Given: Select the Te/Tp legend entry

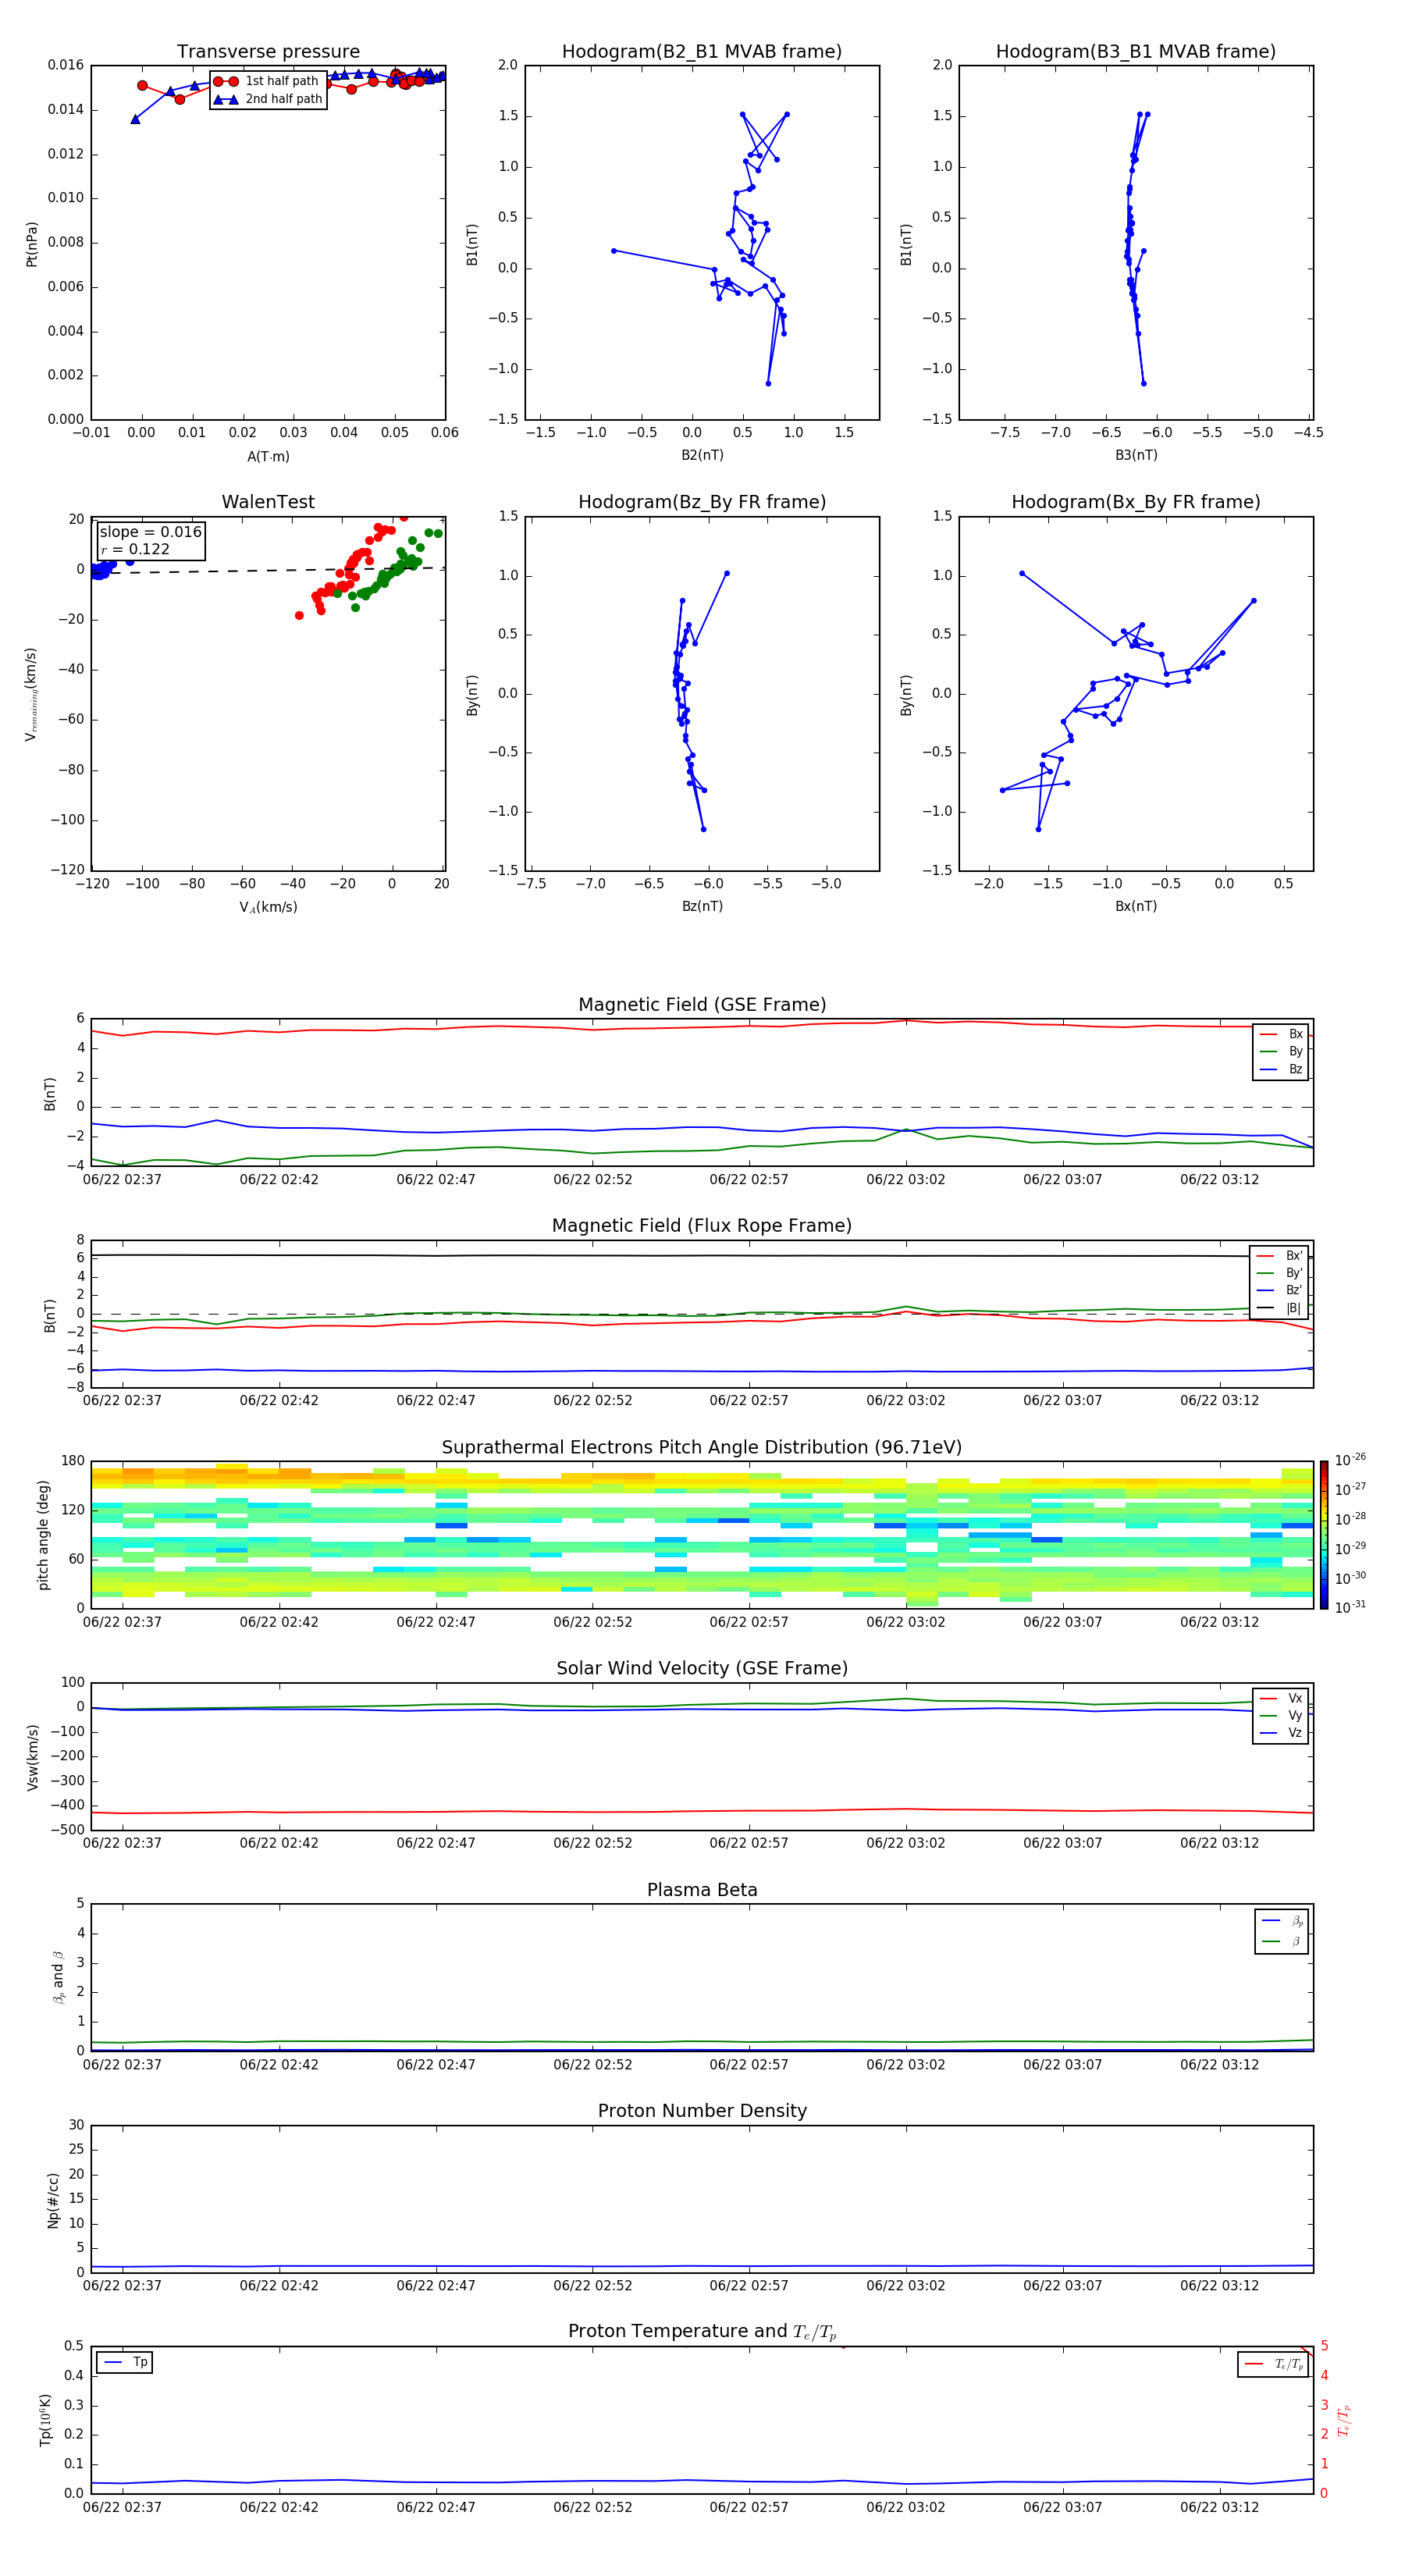Looking at the screenshot, I should click(x=1273, y=2364).
